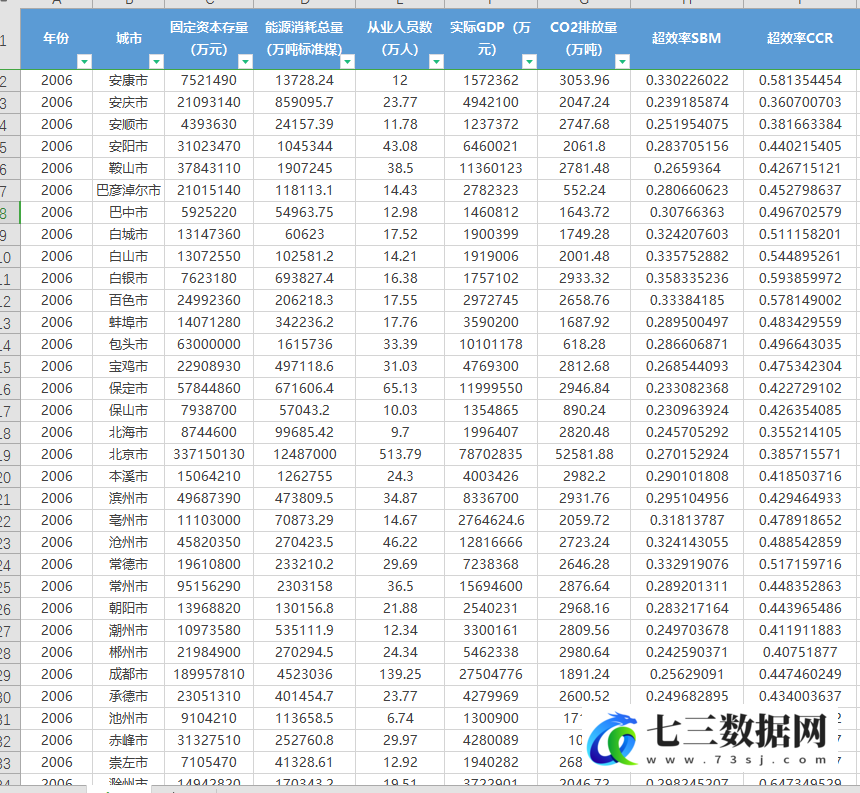
Task: Select cell containing 赤峰市
Action: click(129, 740)
